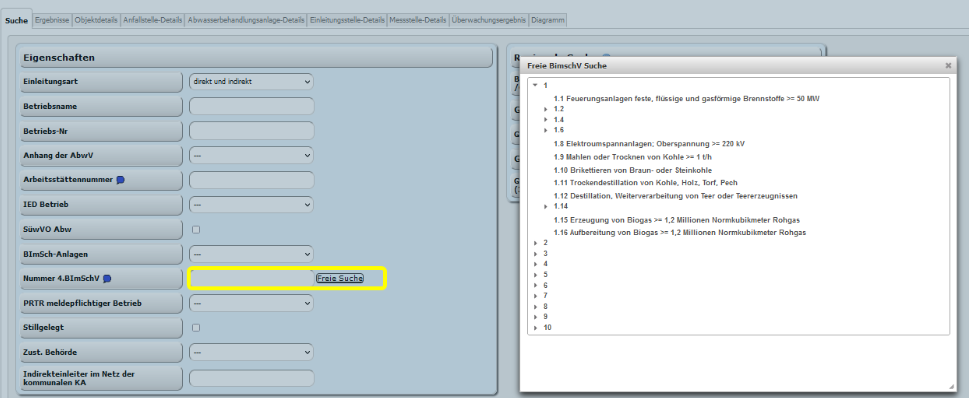This screenshot has width=970, height=398.
Task: Switch to the Abwasserbehandlungsanlage-Details tab
Action: [x=246, y=20]
